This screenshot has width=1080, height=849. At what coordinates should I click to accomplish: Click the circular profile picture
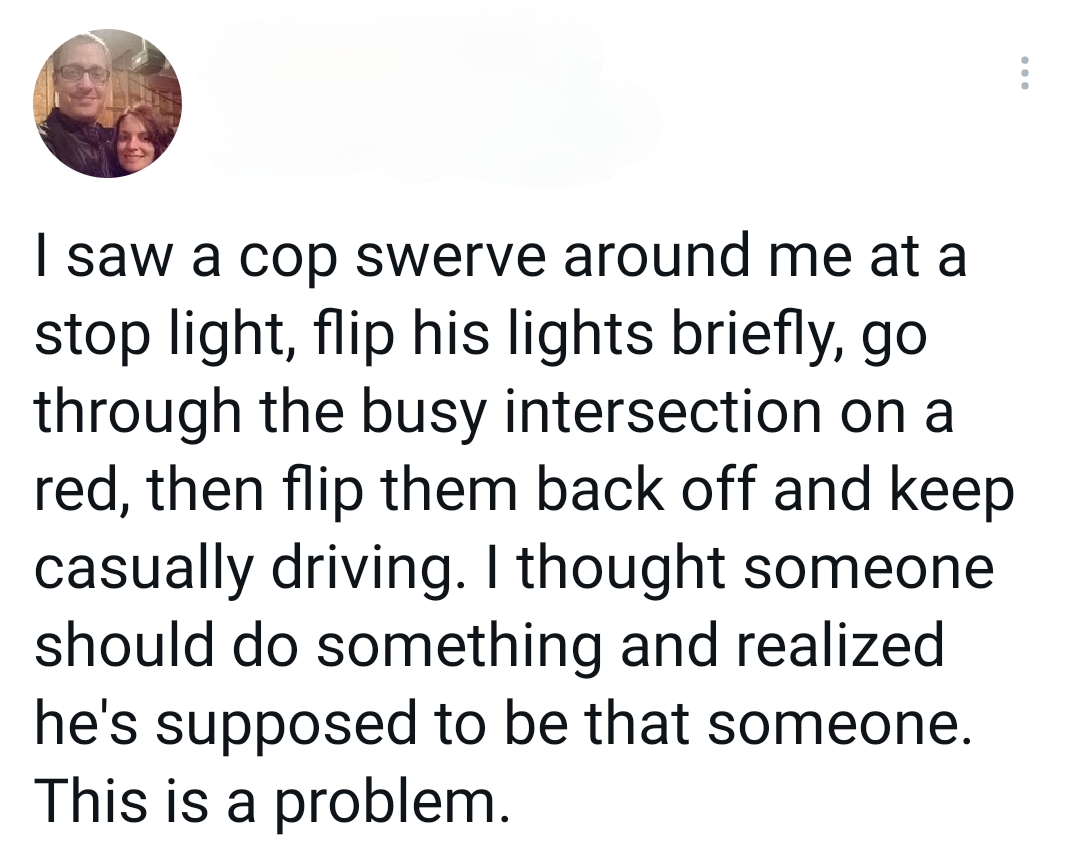click(x=108, y=104)
